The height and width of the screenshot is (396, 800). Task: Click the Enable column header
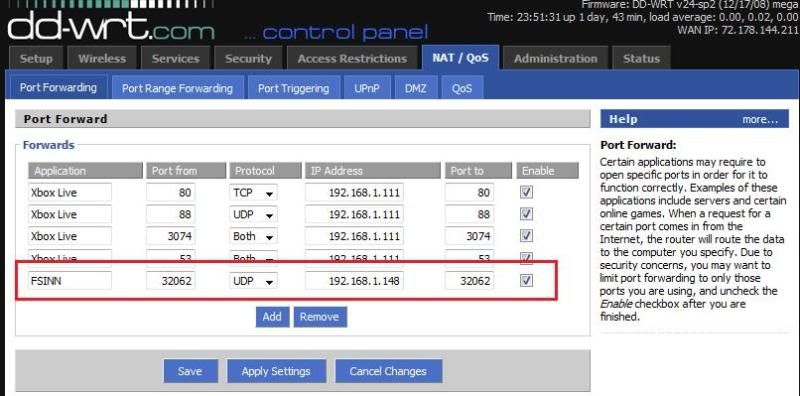(547, 171)
